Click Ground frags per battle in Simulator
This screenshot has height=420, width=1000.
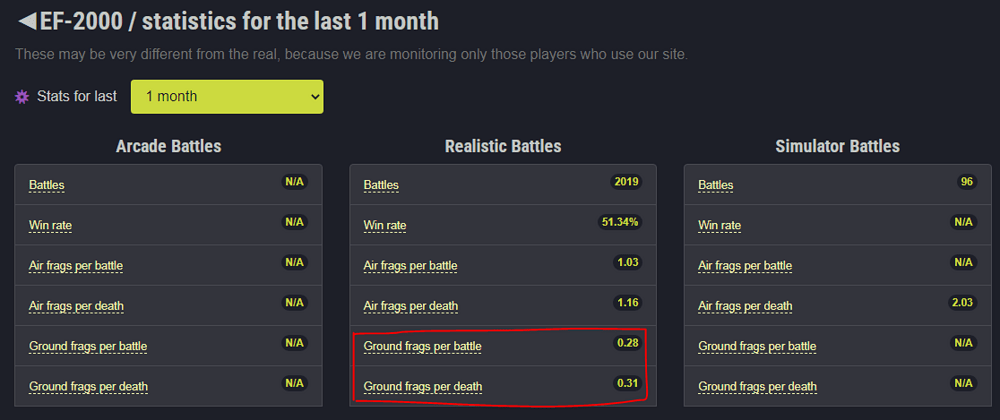click(757, 346)
